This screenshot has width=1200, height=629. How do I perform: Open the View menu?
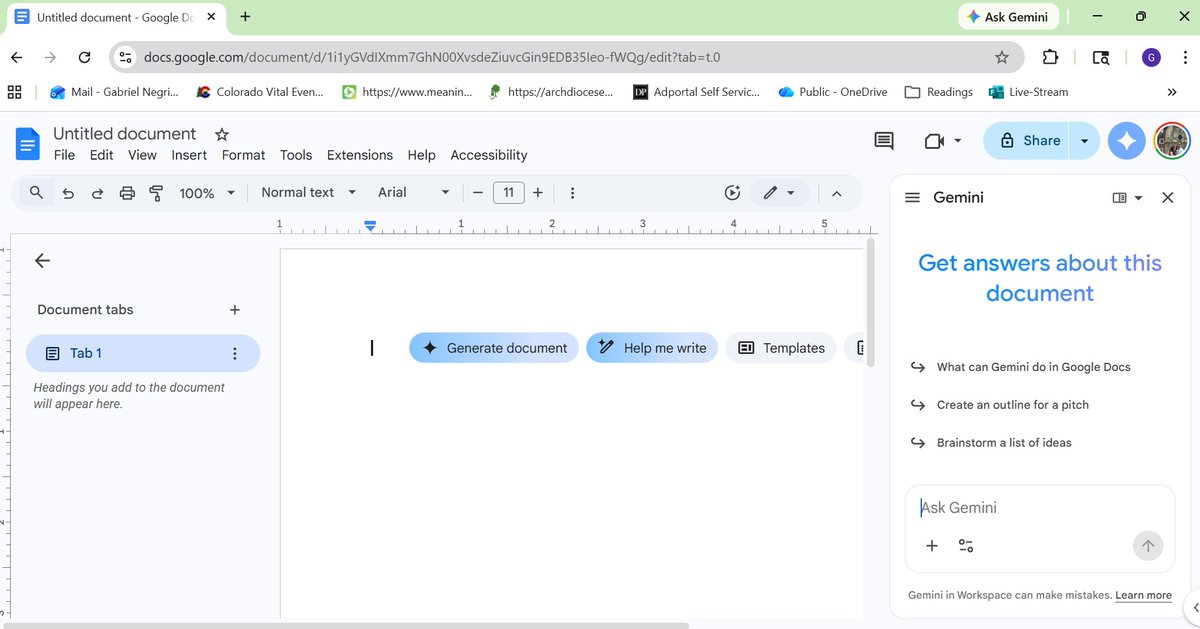[x=142, y=155]
